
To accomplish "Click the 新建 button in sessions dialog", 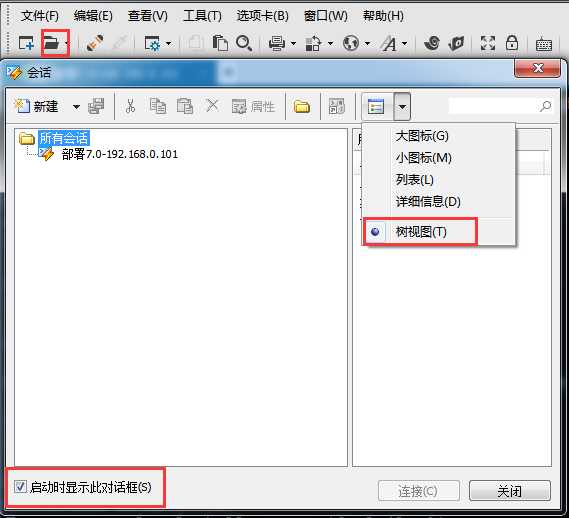I will click(36, 106).
